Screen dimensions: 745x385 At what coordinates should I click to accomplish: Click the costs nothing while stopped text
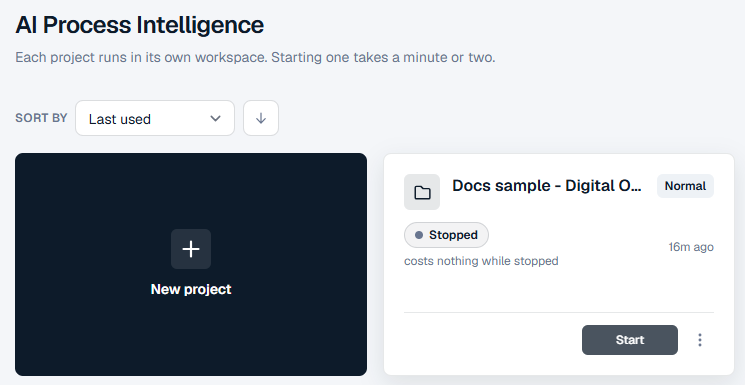pos(481,261)
